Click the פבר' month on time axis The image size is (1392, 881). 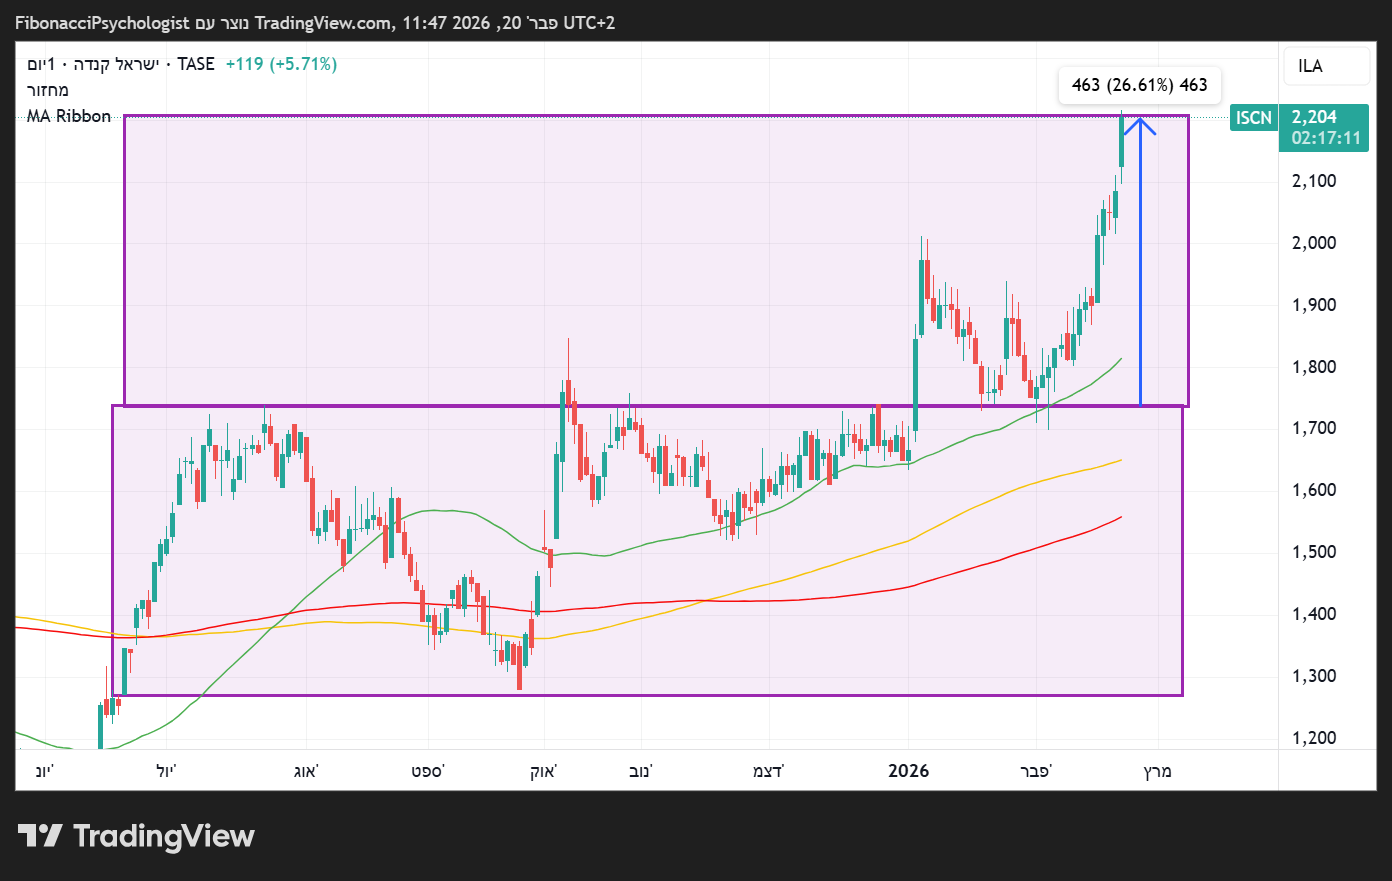point(1036,771)
